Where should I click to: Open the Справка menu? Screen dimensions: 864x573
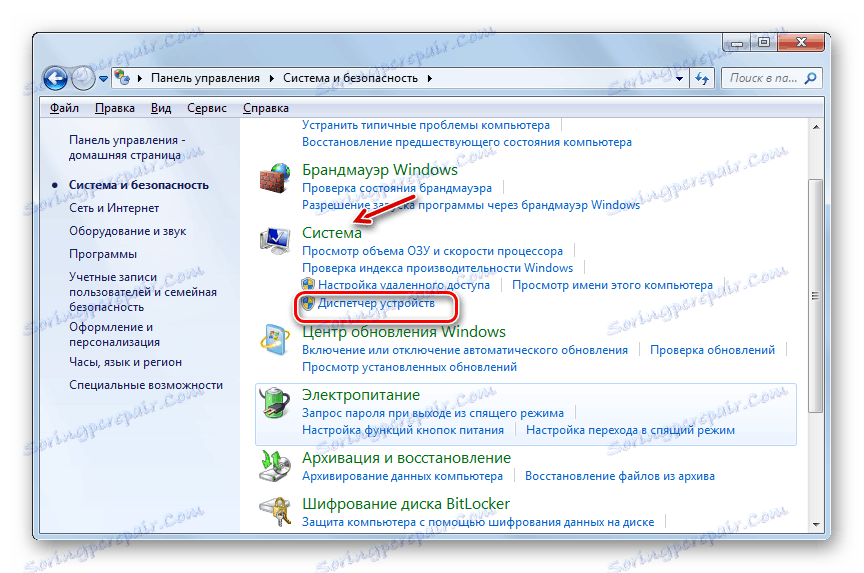(x=266, y=108)
